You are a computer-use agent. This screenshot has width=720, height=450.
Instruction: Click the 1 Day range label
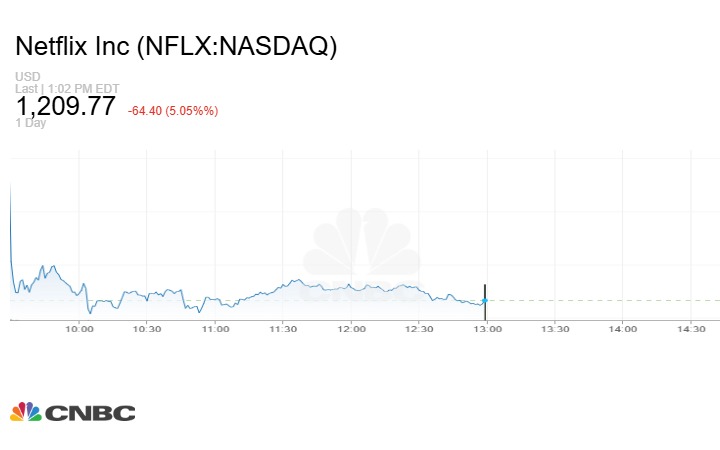[x=30, y=123]
